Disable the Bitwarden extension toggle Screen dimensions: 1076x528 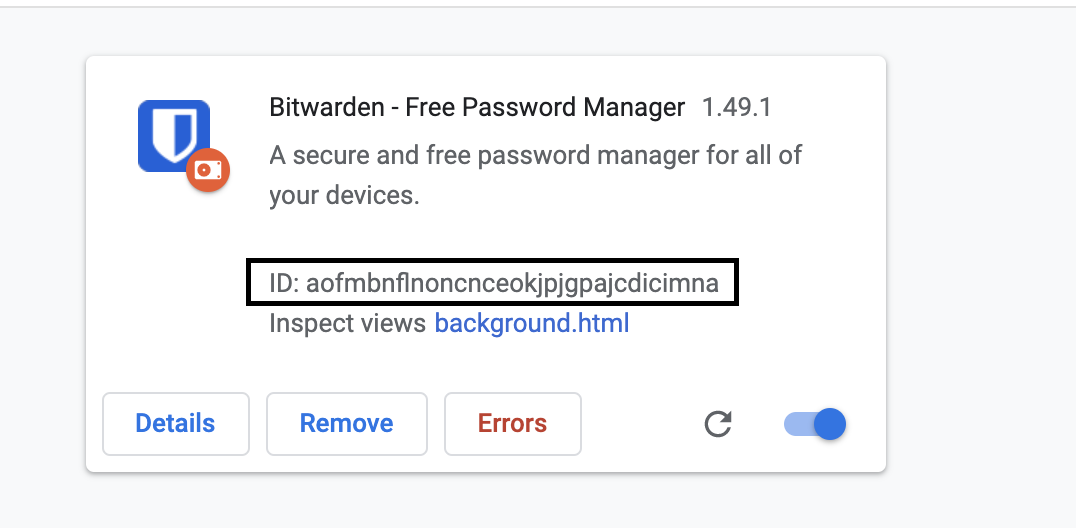816,424
